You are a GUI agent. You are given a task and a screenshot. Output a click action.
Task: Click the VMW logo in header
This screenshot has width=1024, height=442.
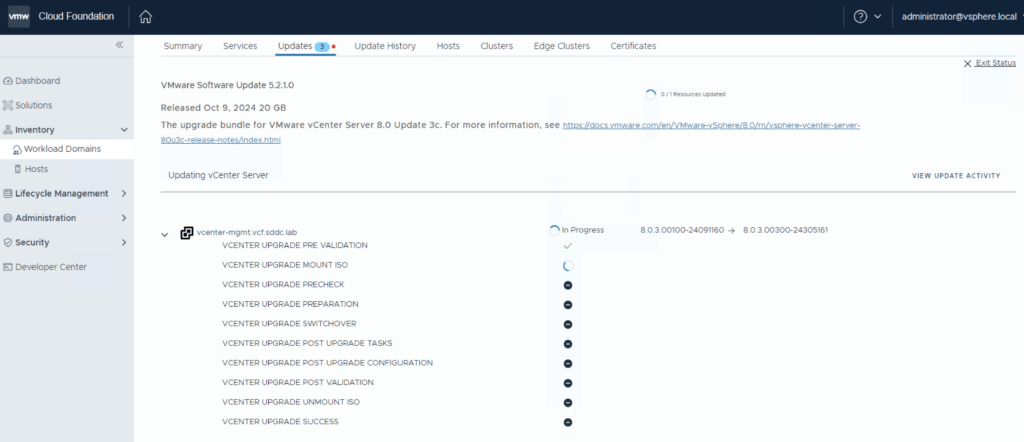coord(19,17)
